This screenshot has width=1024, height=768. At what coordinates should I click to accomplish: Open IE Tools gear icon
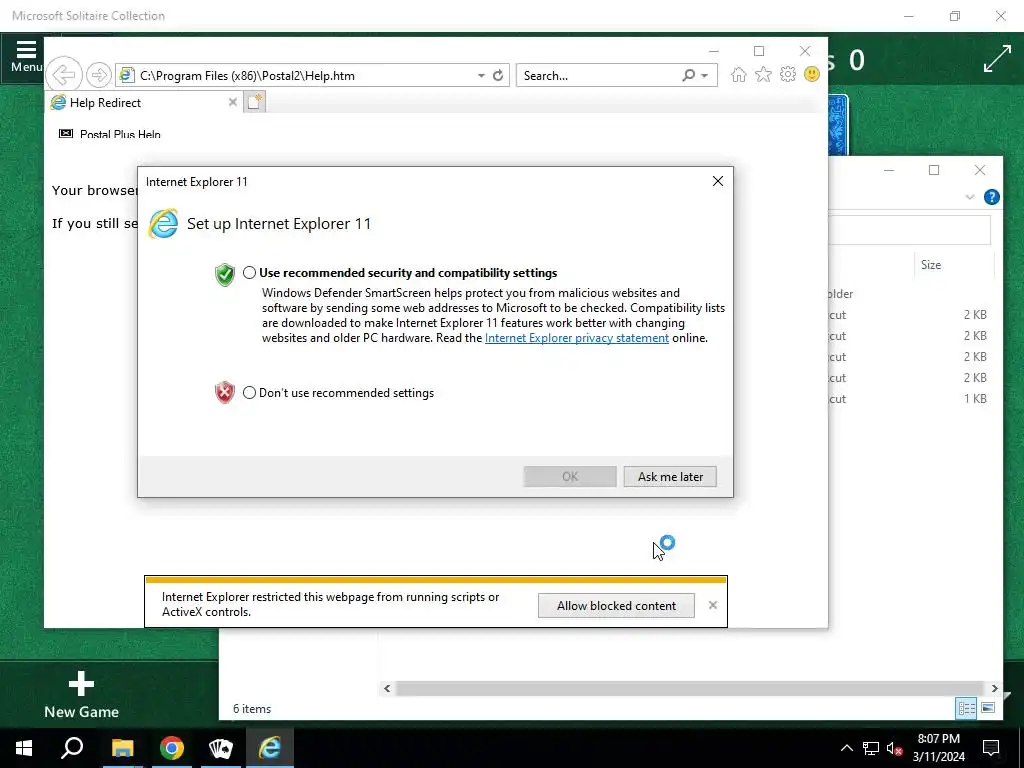pos(788,74)
